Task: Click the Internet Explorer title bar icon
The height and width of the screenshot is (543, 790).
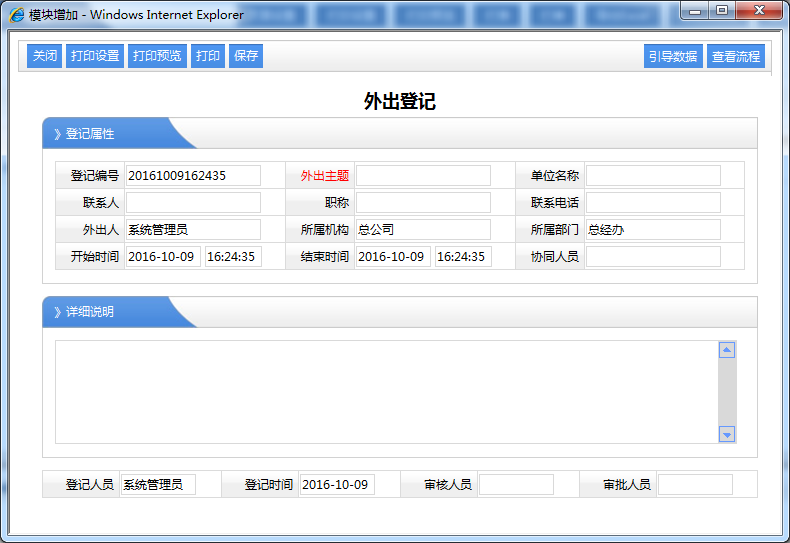Action: [17, 15]
